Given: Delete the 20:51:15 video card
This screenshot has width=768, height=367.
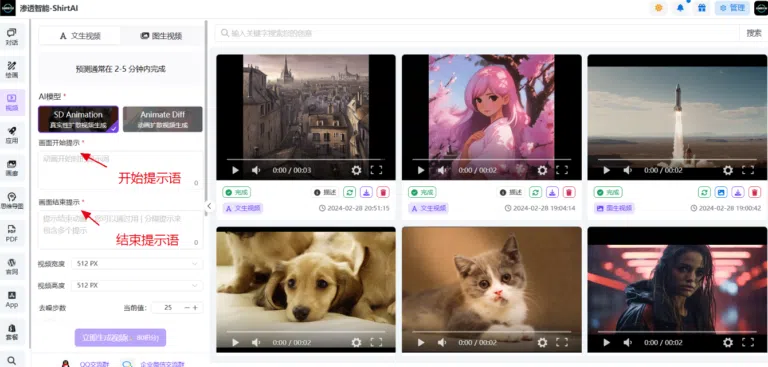Looking at the screenshot, I should 384,193.
